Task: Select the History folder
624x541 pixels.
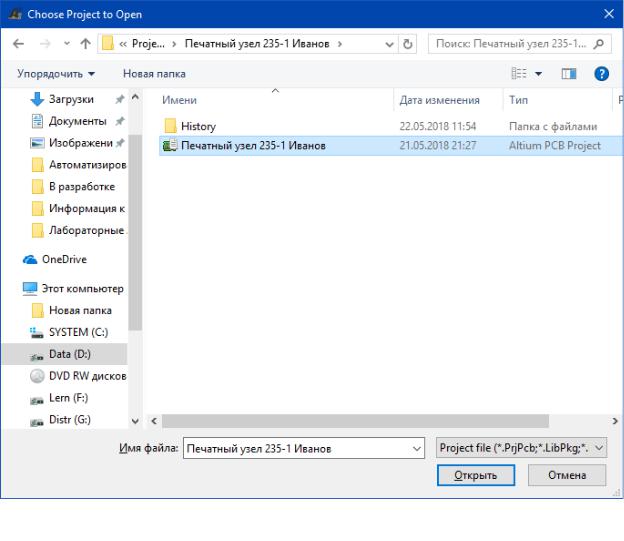Action: click(x=198, y=127)
